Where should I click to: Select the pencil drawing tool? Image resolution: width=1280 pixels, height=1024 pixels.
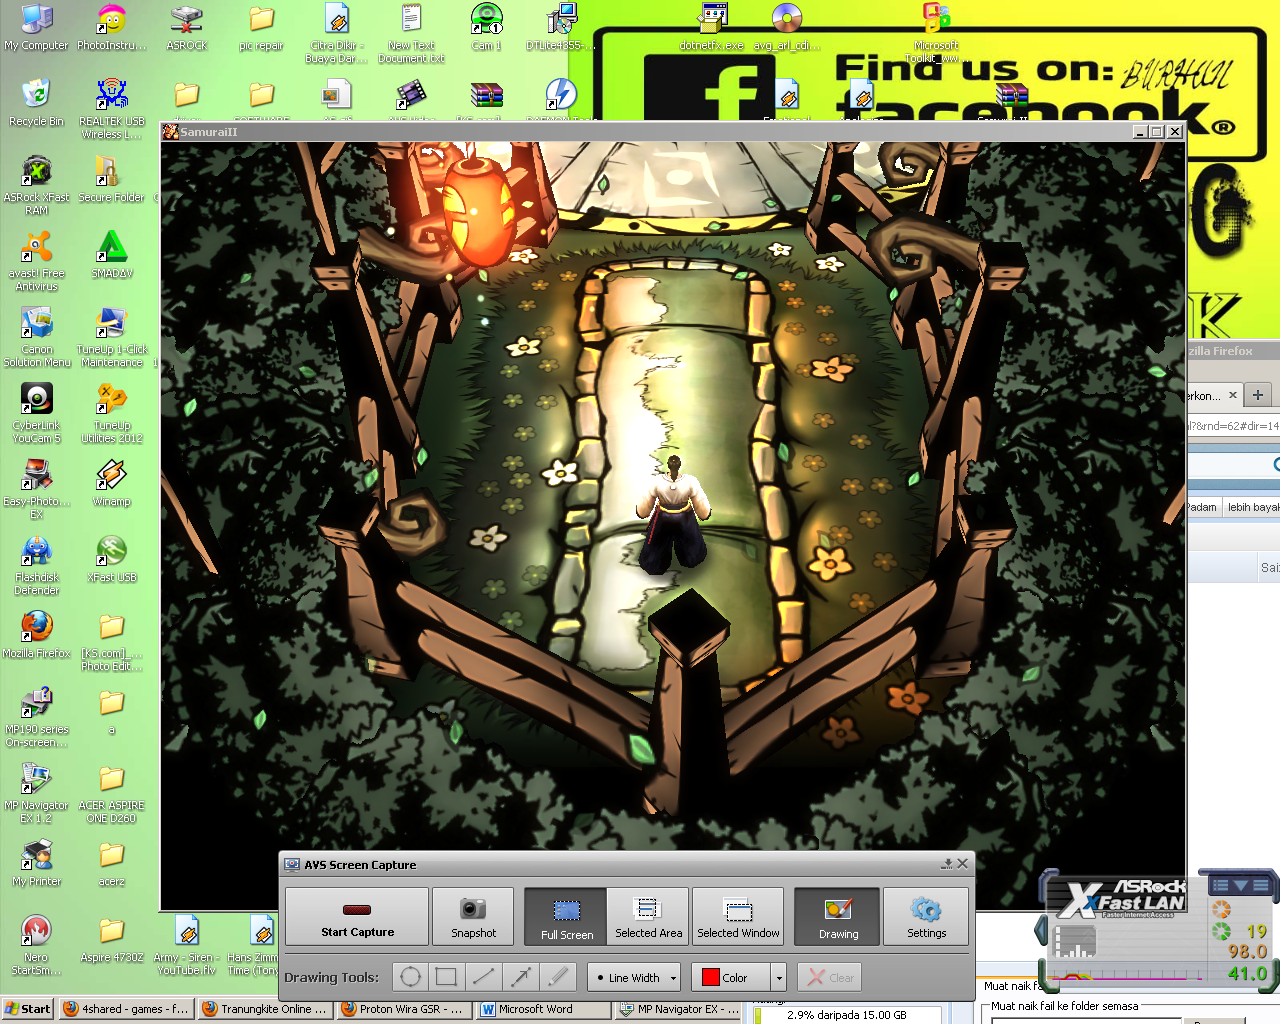click(558, 977)
